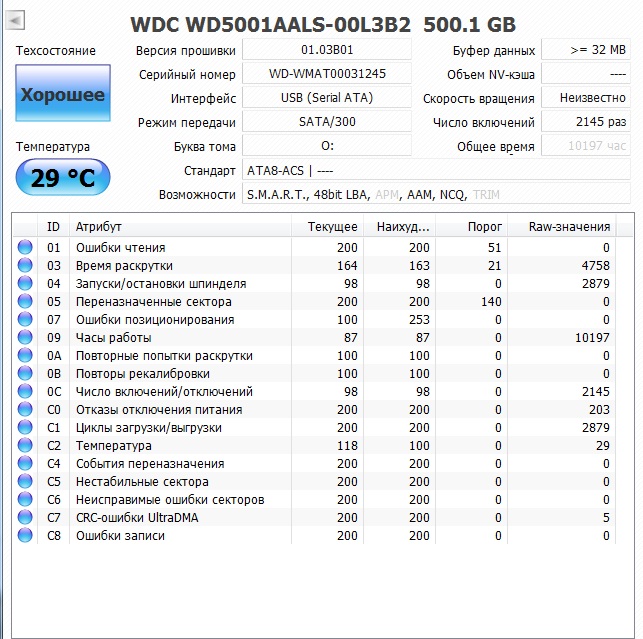The width and height of the screenshot is (643, 639).
Task: Click the status orb for C2 Температура
Action: [25, 445]
